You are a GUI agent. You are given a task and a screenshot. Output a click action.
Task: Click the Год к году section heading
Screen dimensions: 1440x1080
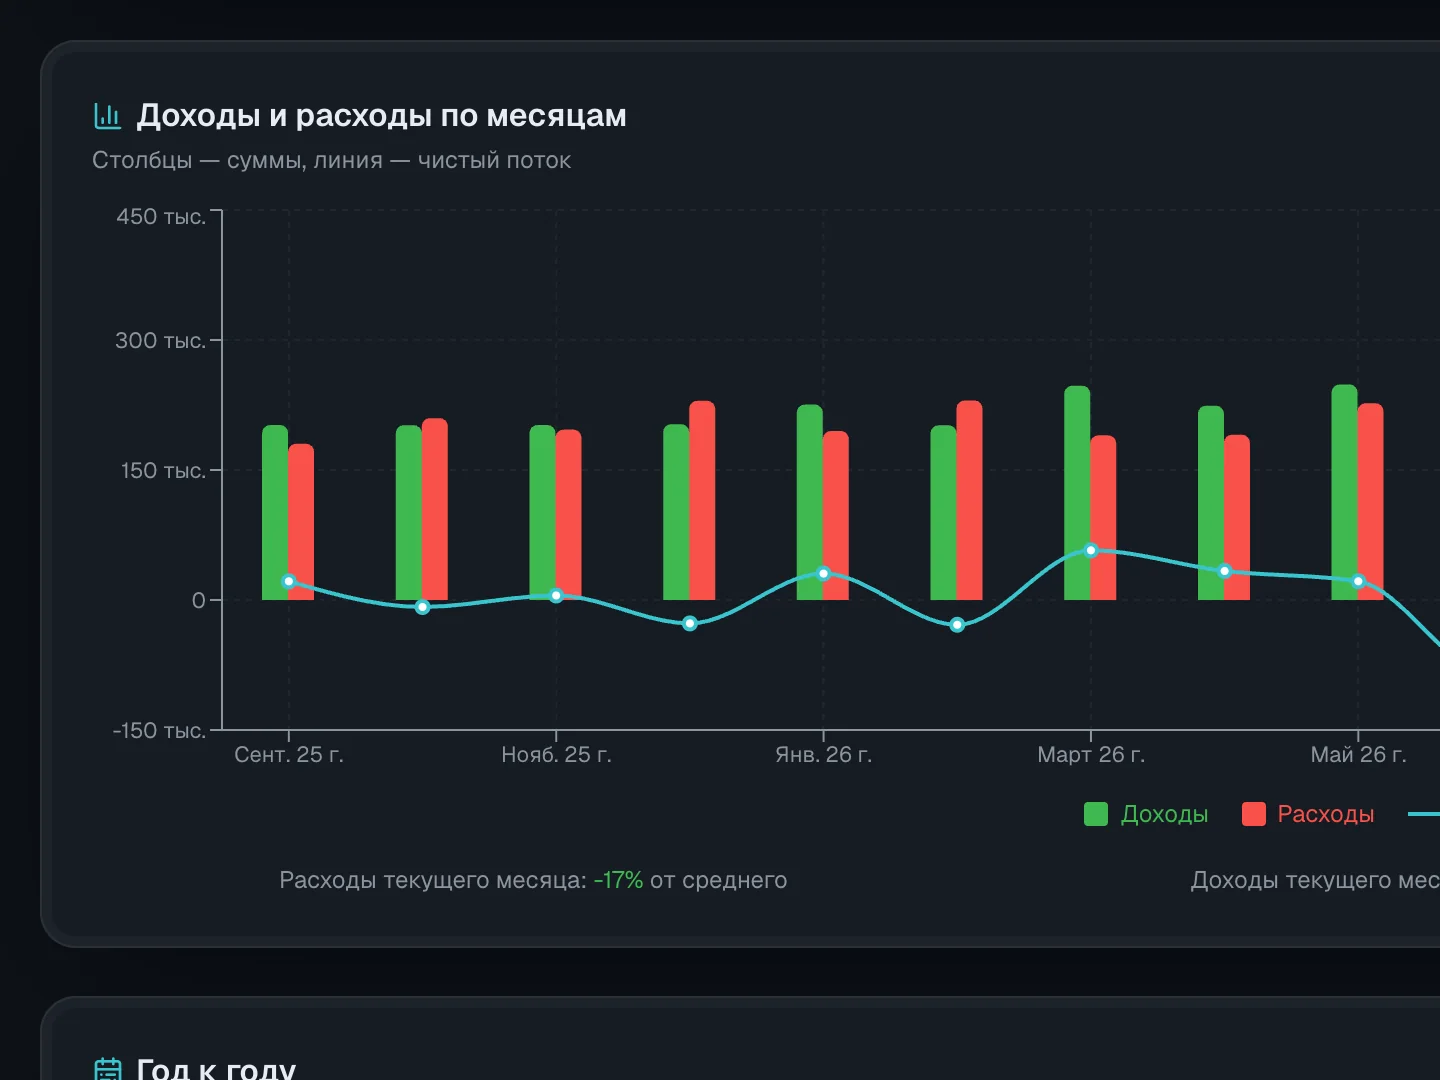tap(216, 1069)
